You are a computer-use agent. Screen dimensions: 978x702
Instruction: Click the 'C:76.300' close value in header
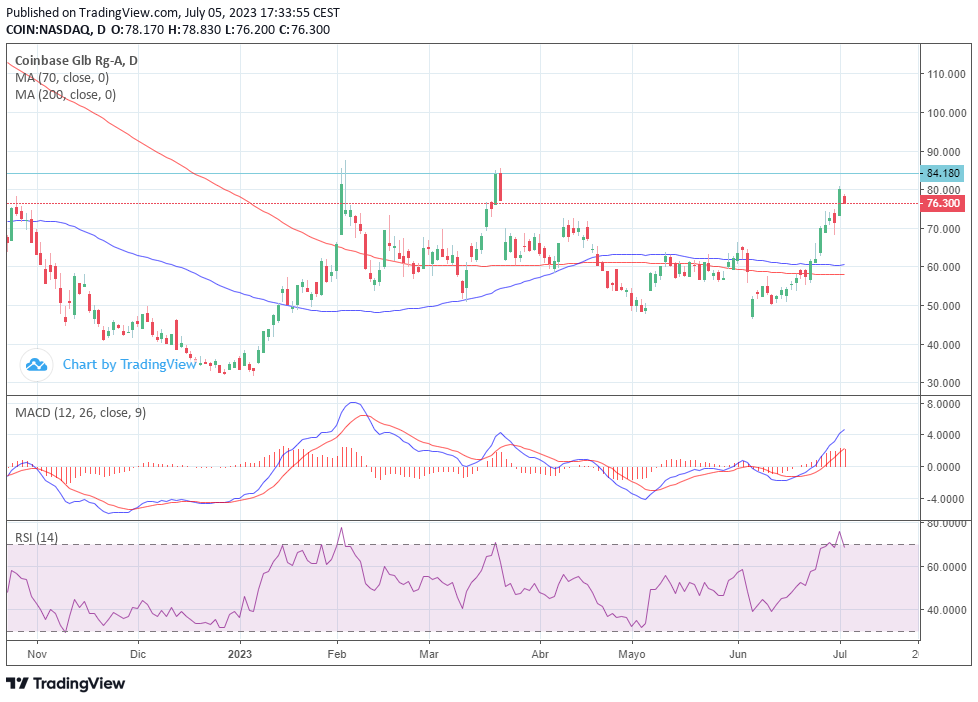point(304,29)
